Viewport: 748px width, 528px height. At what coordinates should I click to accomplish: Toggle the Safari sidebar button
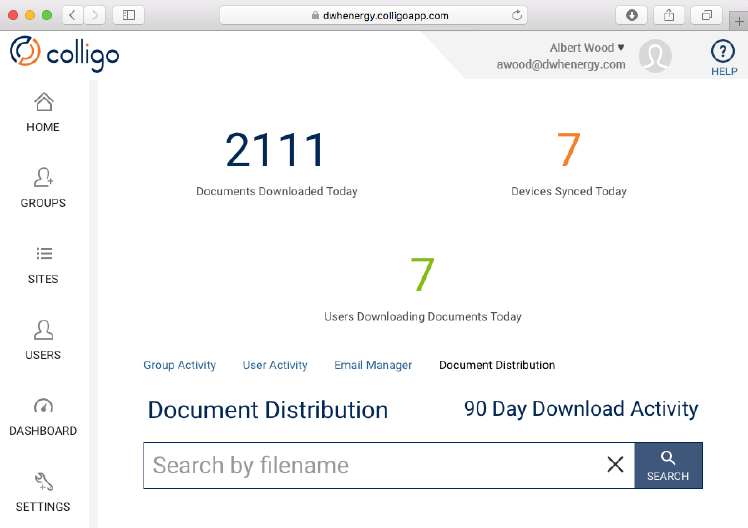pyautogui.click(x=129, y=15)
